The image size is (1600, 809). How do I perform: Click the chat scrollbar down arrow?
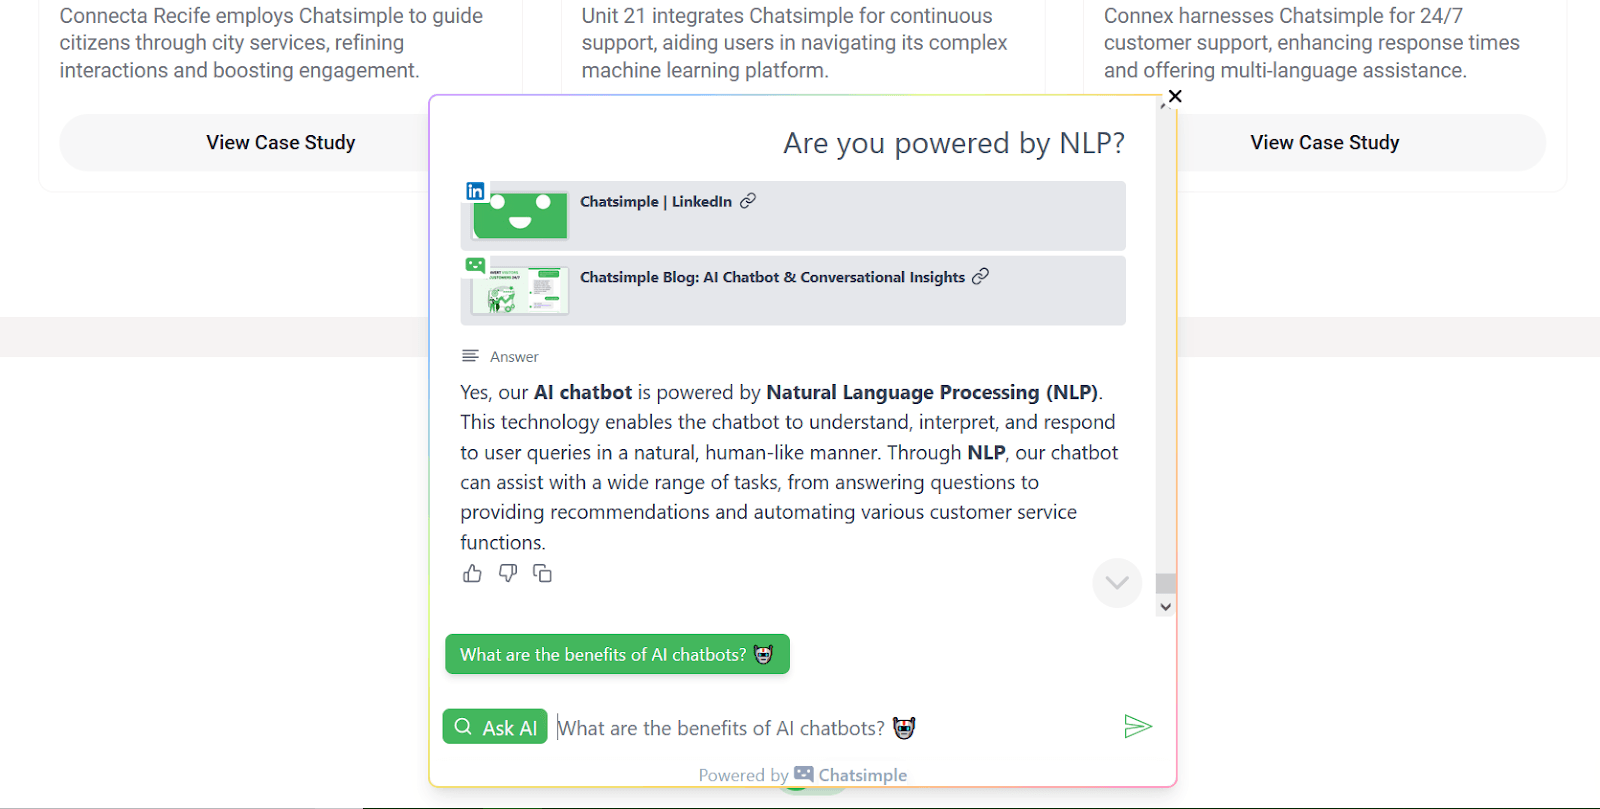click(x=1165, y=607)
